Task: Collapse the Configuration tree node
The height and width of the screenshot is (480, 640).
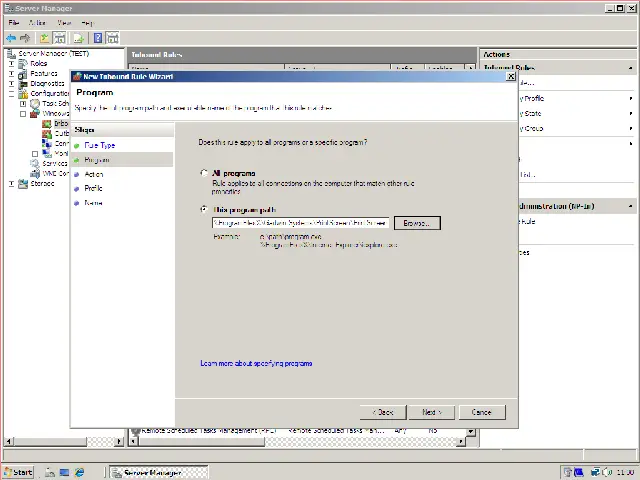Action: click(12, 93)
